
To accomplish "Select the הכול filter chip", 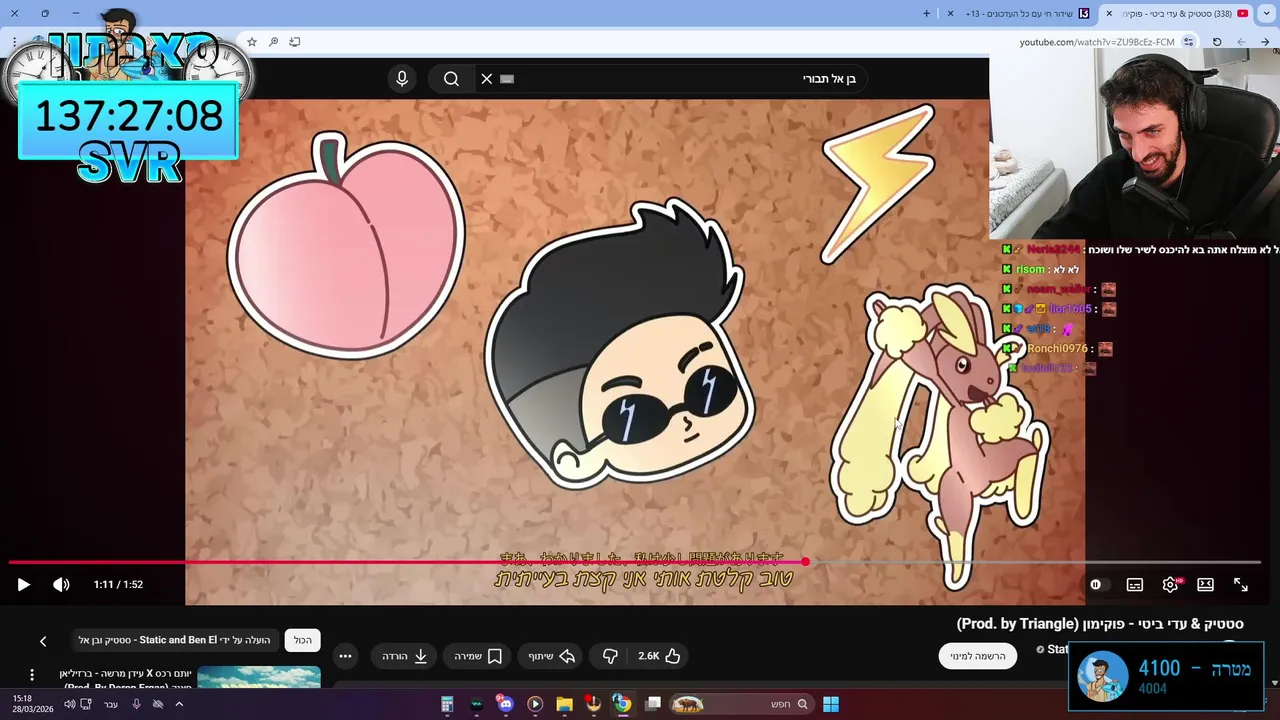I will click(x=303, y=640).
